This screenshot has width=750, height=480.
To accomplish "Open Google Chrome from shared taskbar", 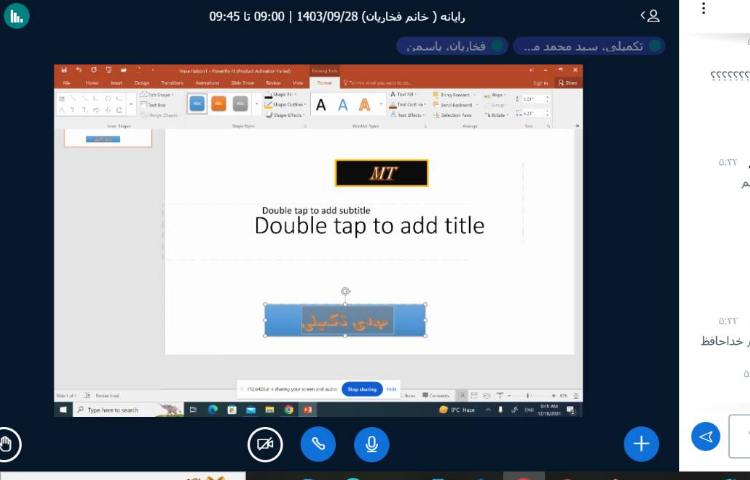I will point(288,410).
